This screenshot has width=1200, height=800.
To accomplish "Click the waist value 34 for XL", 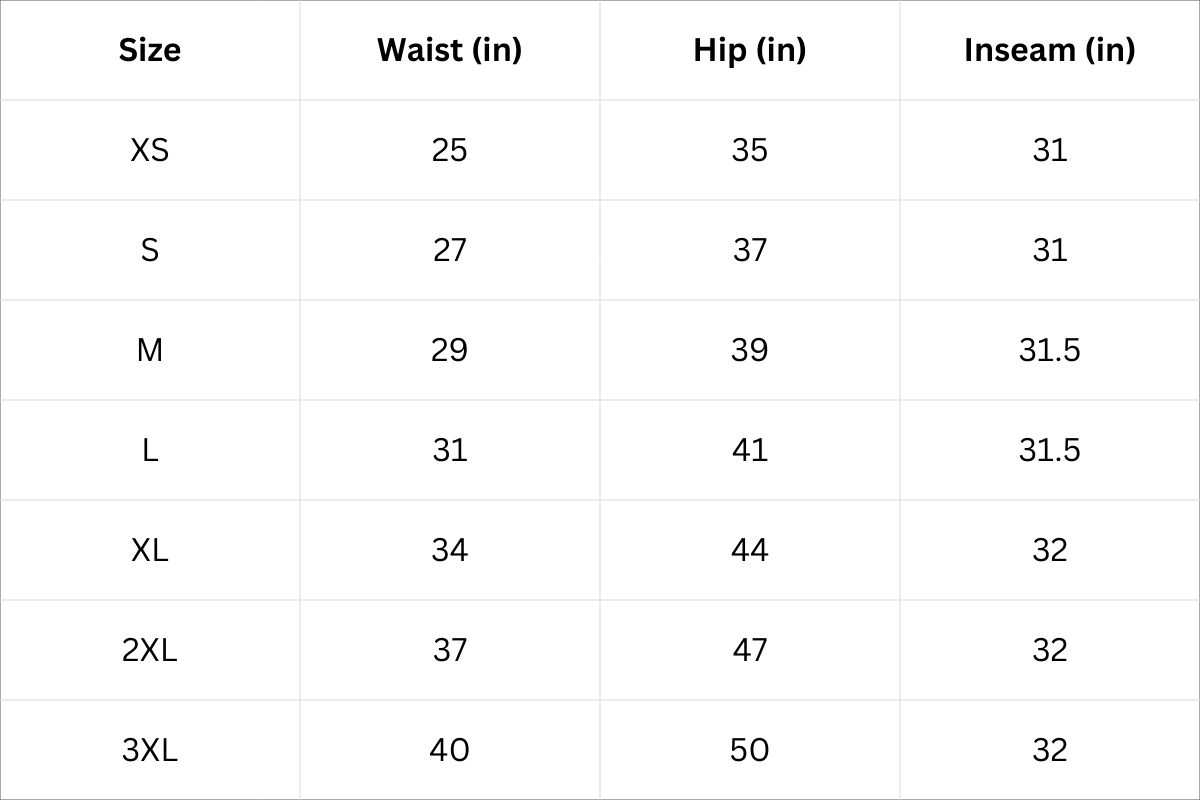I will pos(449,550).
